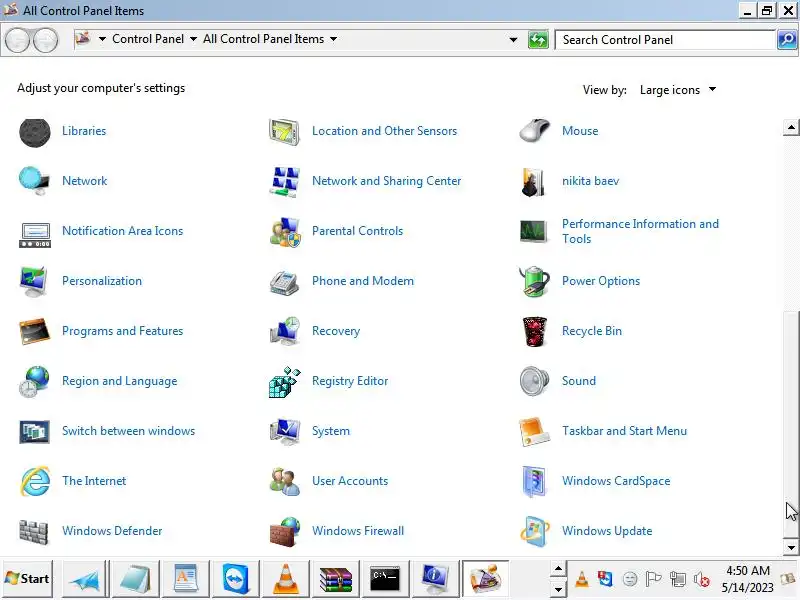Viewport: 800px width, 600px height.
Task: Open the Registry Editor link
Action: pyautogui.click(x=350, y=381)
